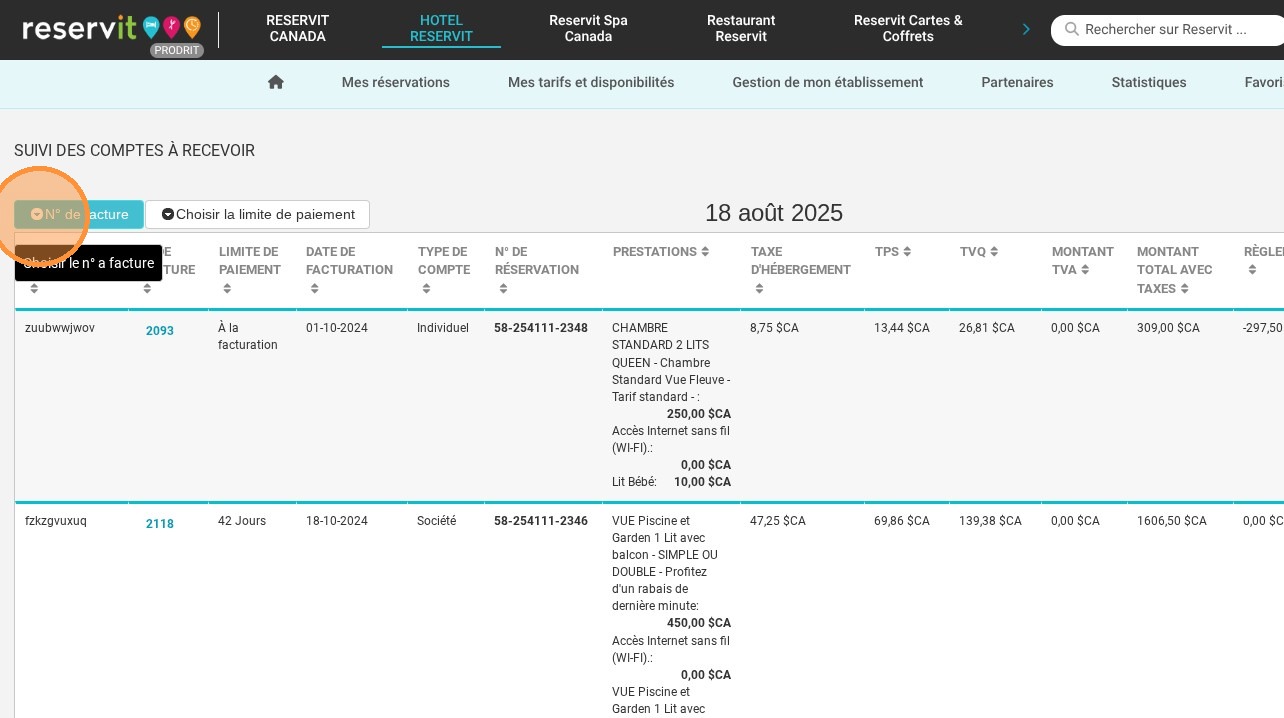Open Reservit Cartes & Coffrets tab

pos(908,28)
